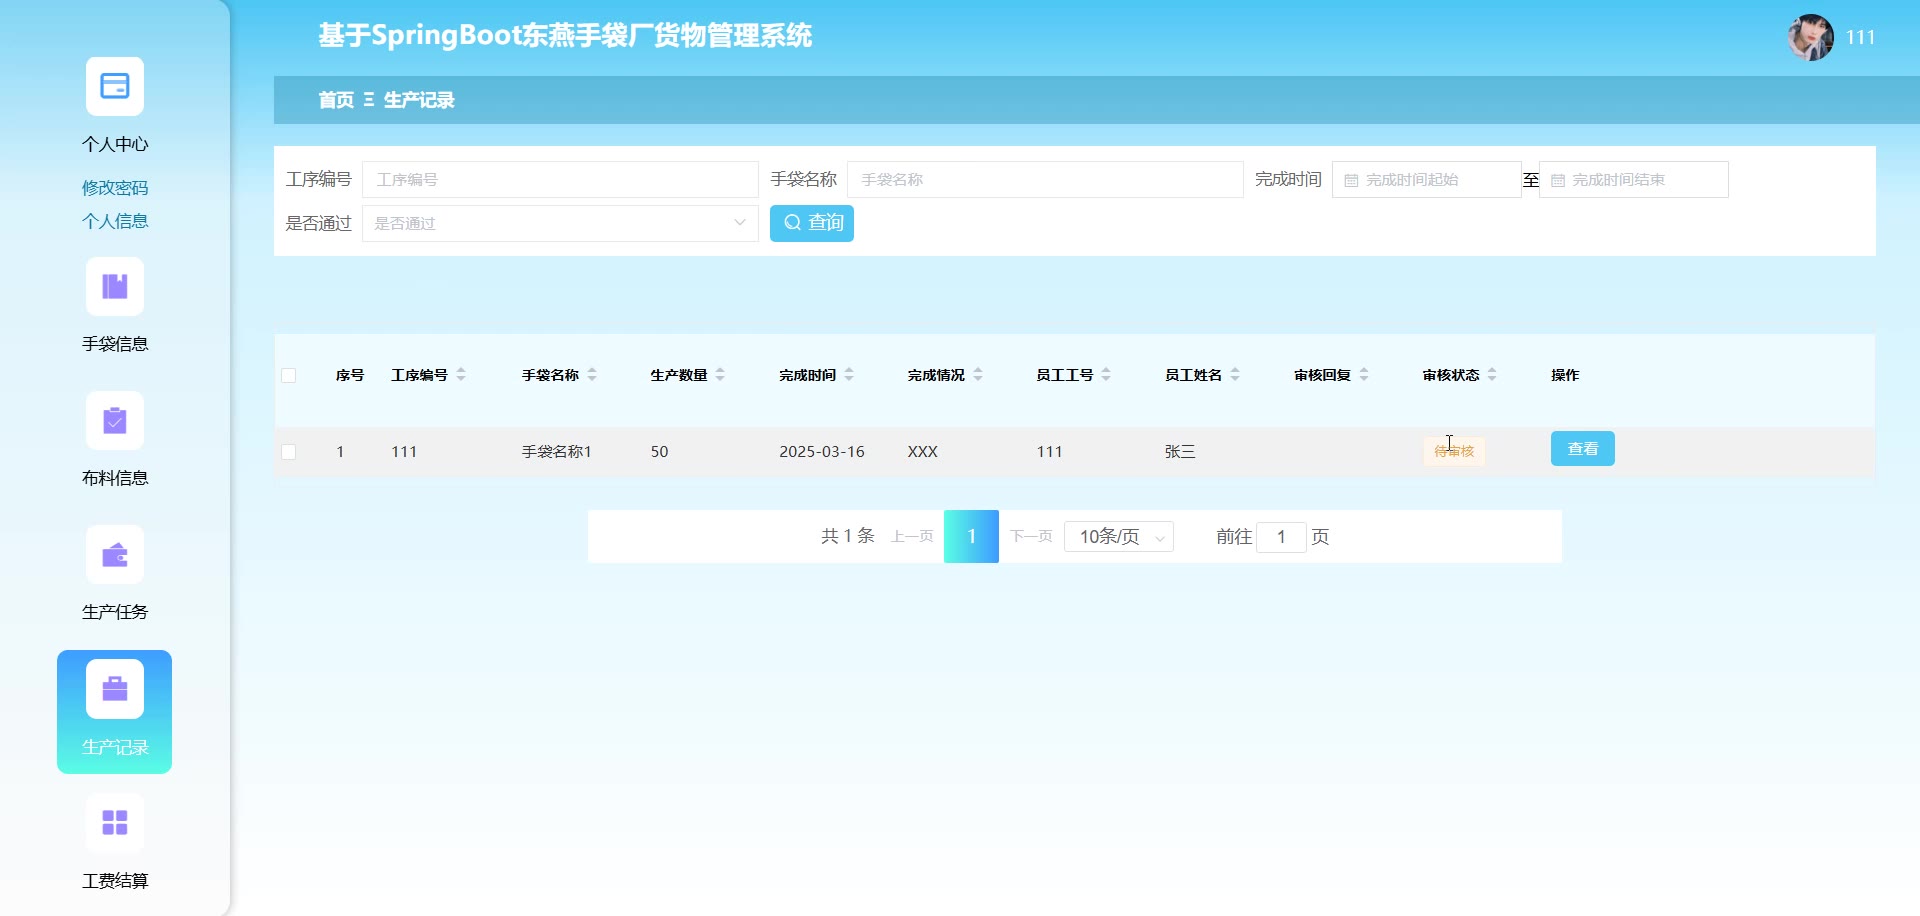Open the 手袋信息 sidebar icon
This screenshot has width=1920, height=916.
[x=114, y=287]
